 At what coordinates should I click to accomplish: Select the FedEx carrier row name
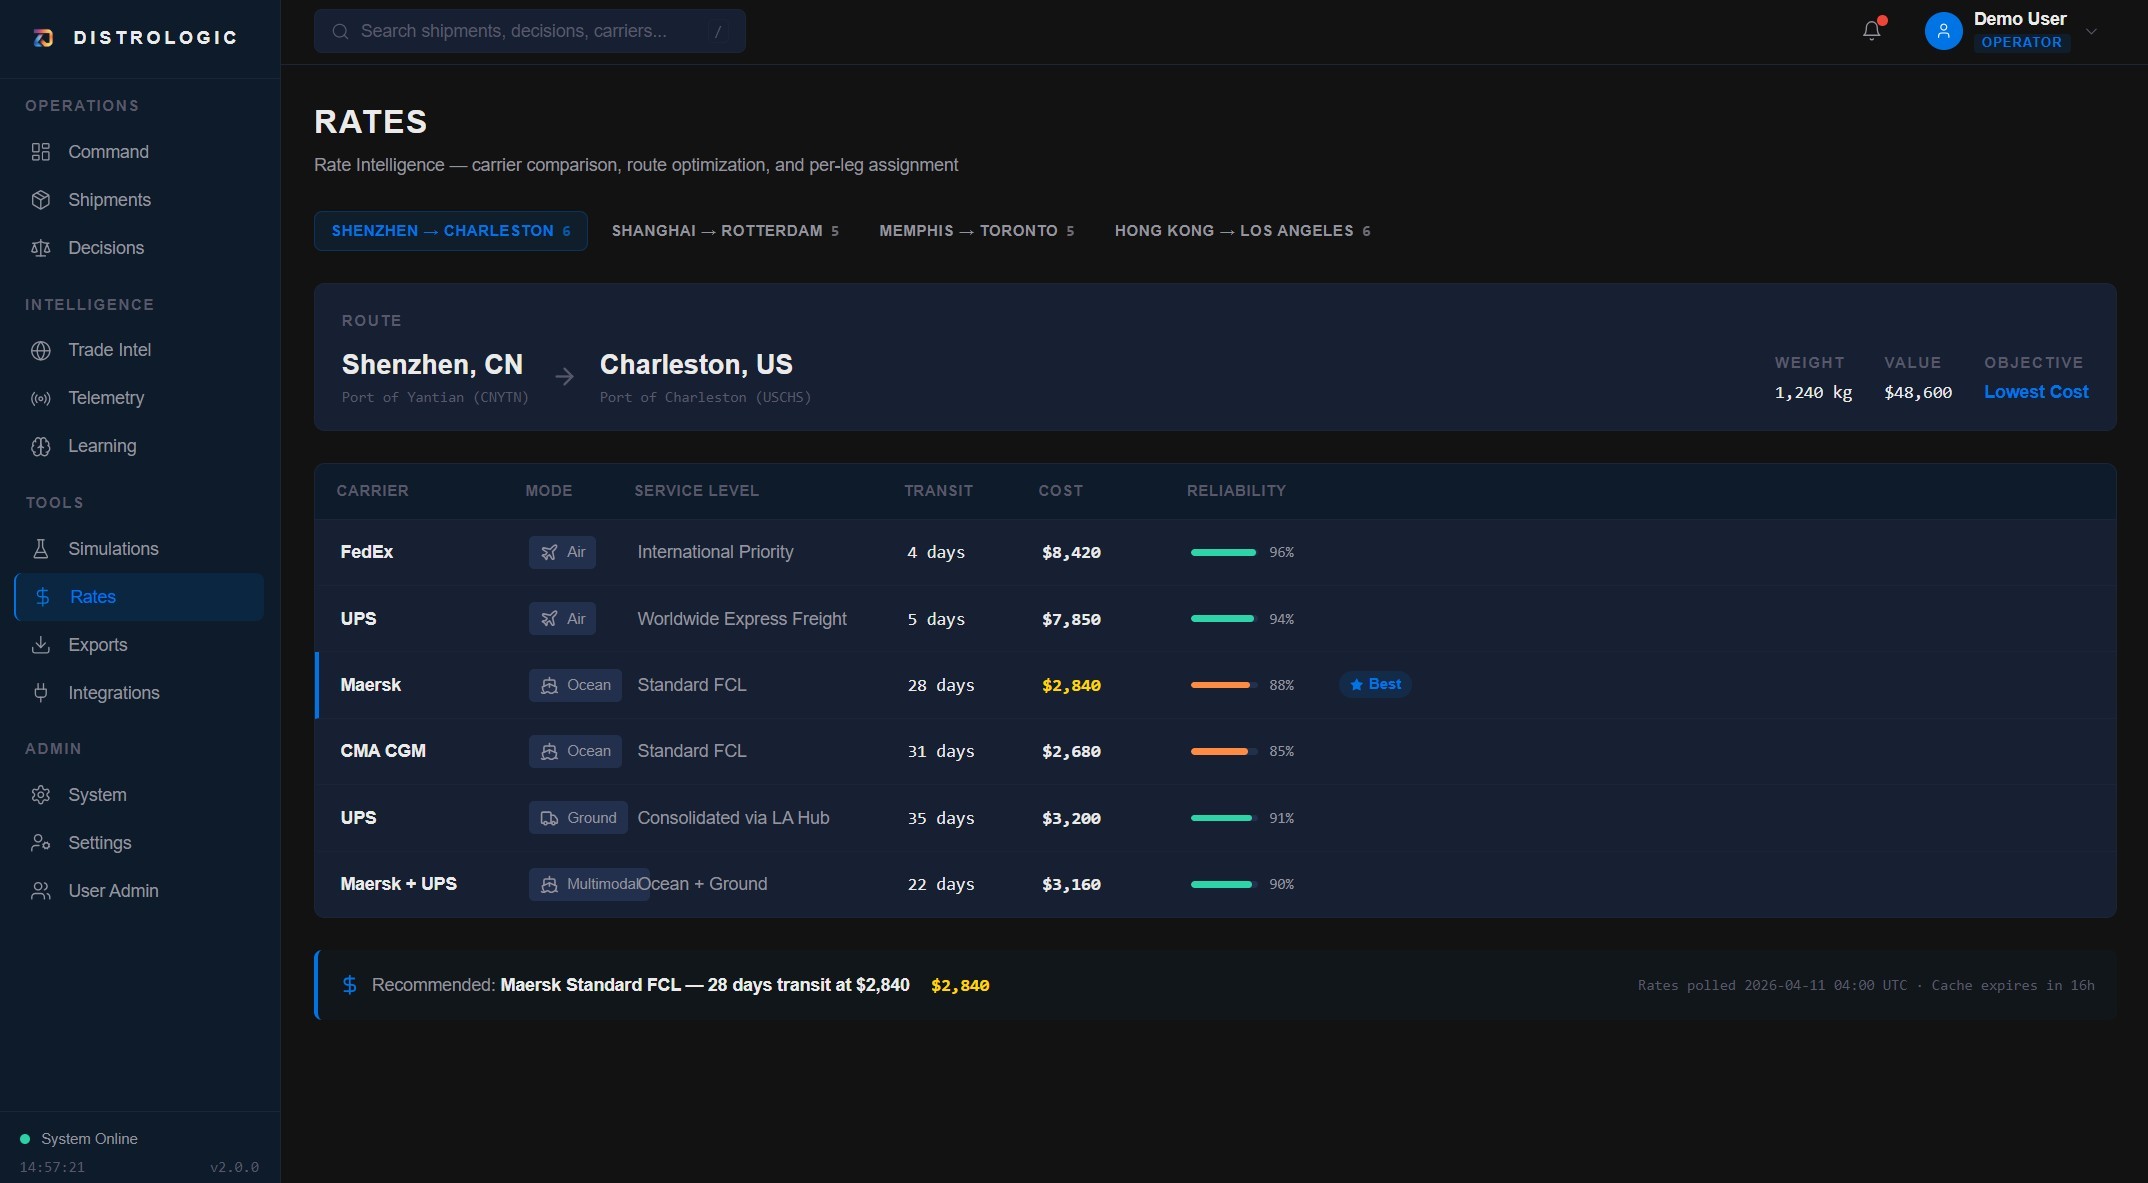(x=367, y=552)
